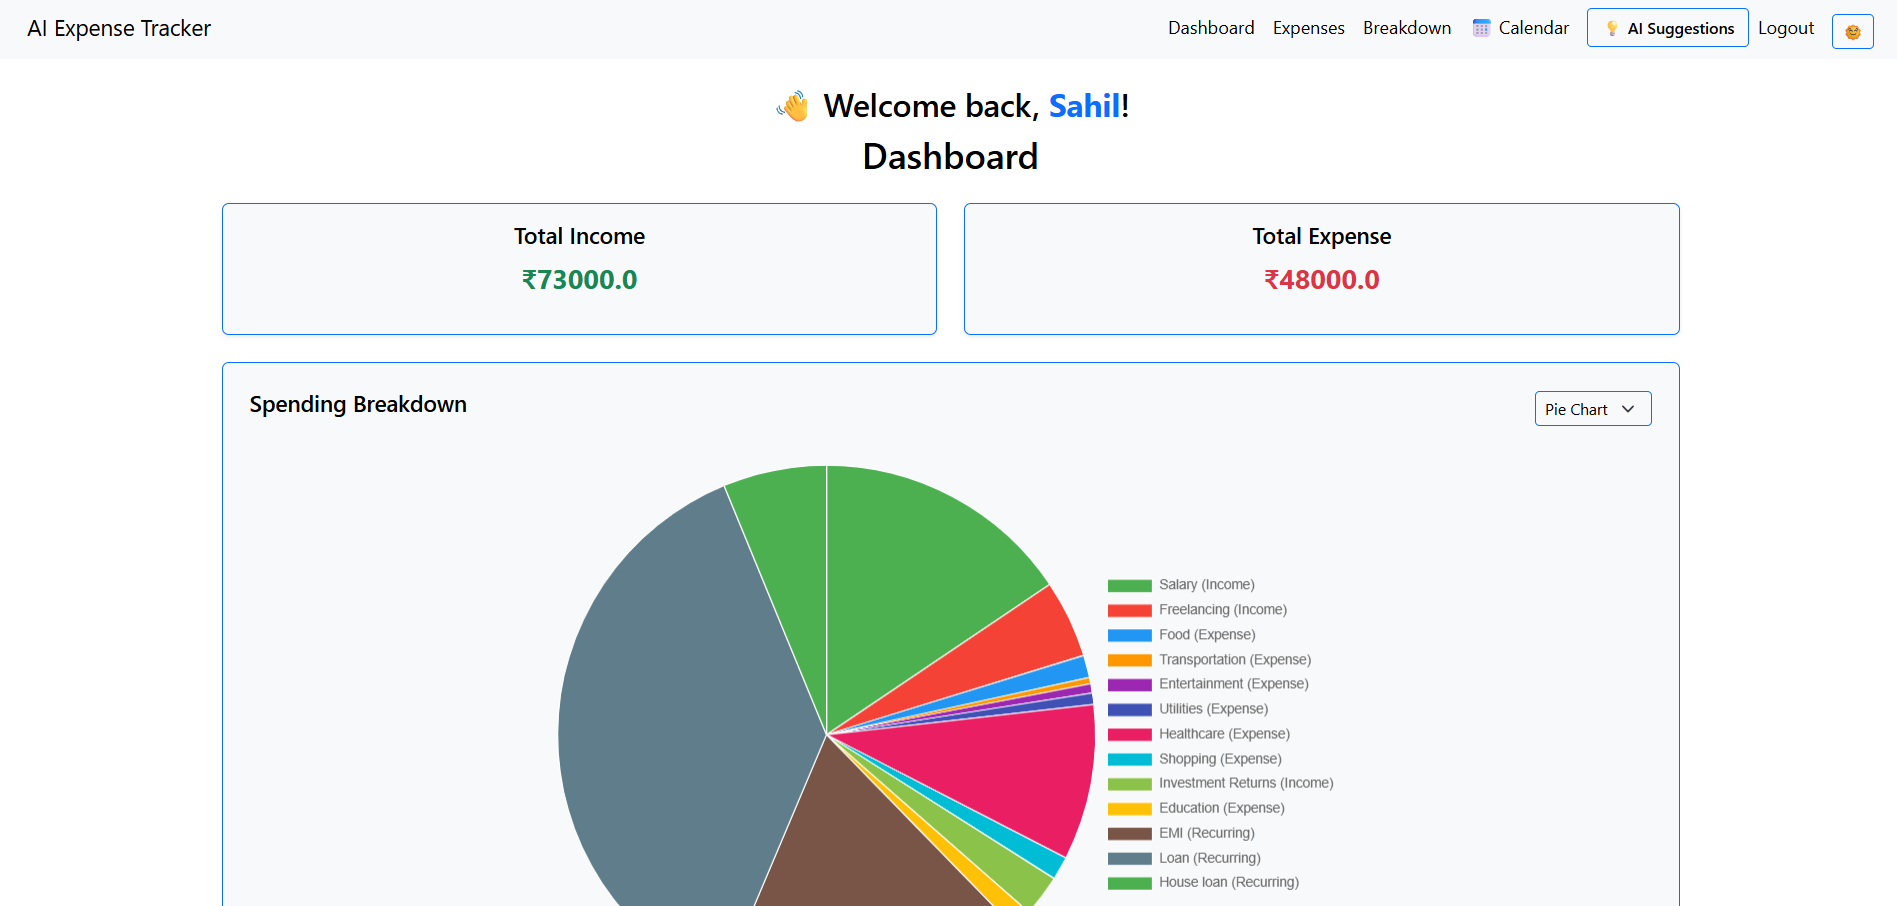Log out using the Logout link

pyautogui.click(x=1786, y=27)
